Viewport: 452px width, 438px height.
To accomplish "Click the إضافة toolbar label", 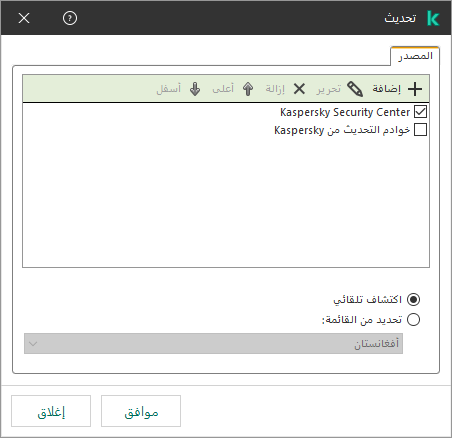I will [387, 89].
